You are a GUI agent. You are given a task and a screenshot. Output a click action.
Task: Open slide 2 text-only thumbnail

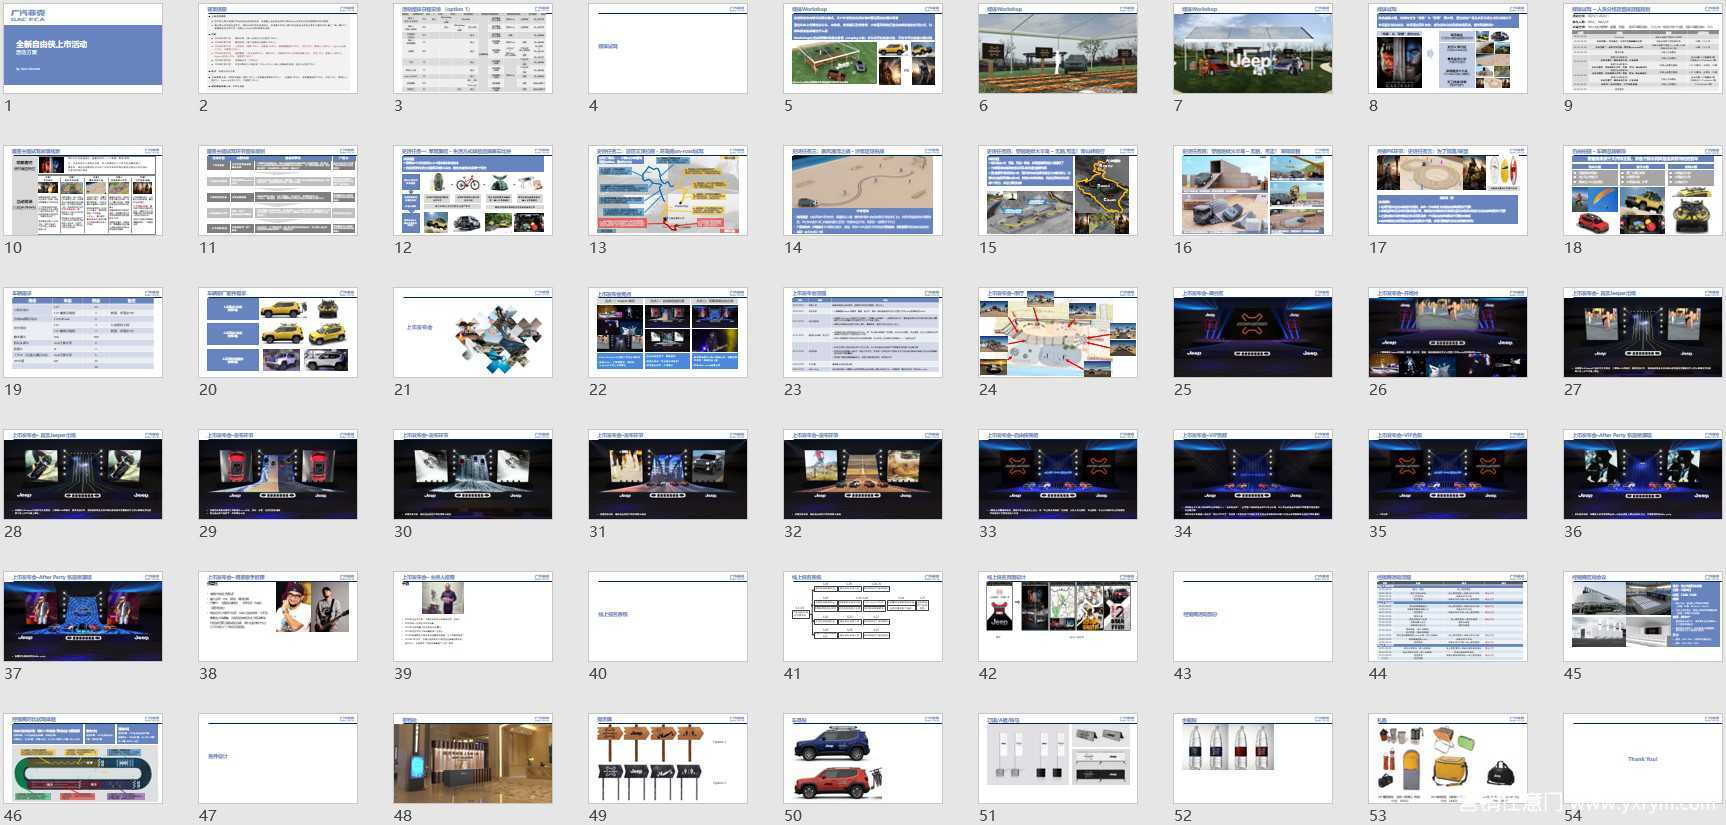click(x=278, y=48)
